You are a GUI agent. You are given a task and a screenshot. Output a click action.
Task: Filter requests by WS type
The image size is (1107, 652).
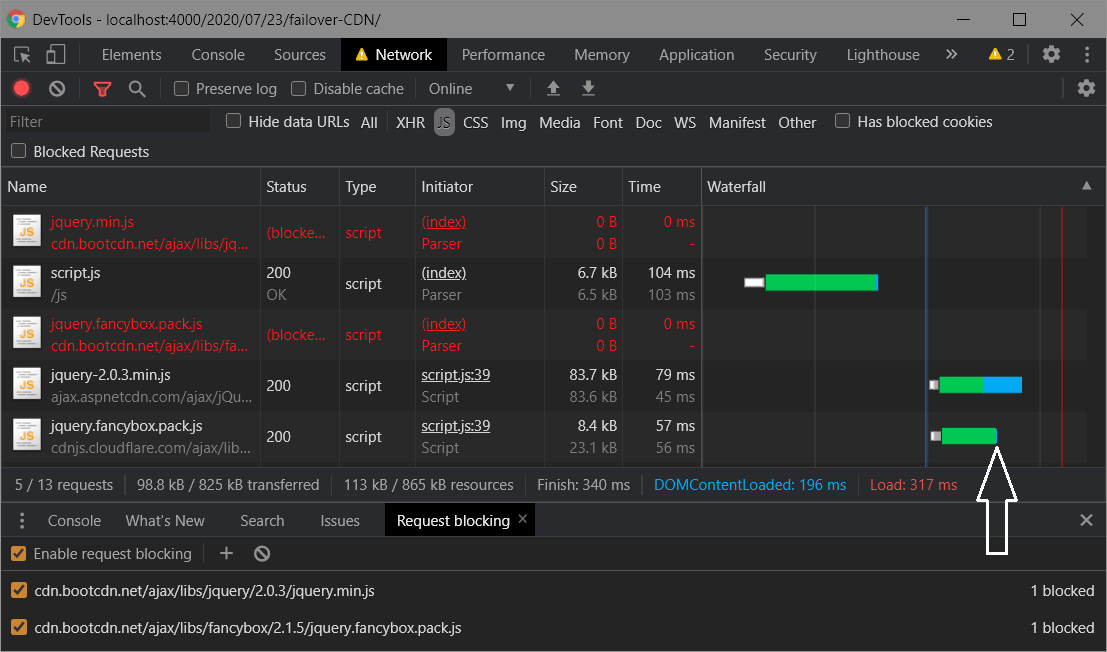[x=685, y=122]
